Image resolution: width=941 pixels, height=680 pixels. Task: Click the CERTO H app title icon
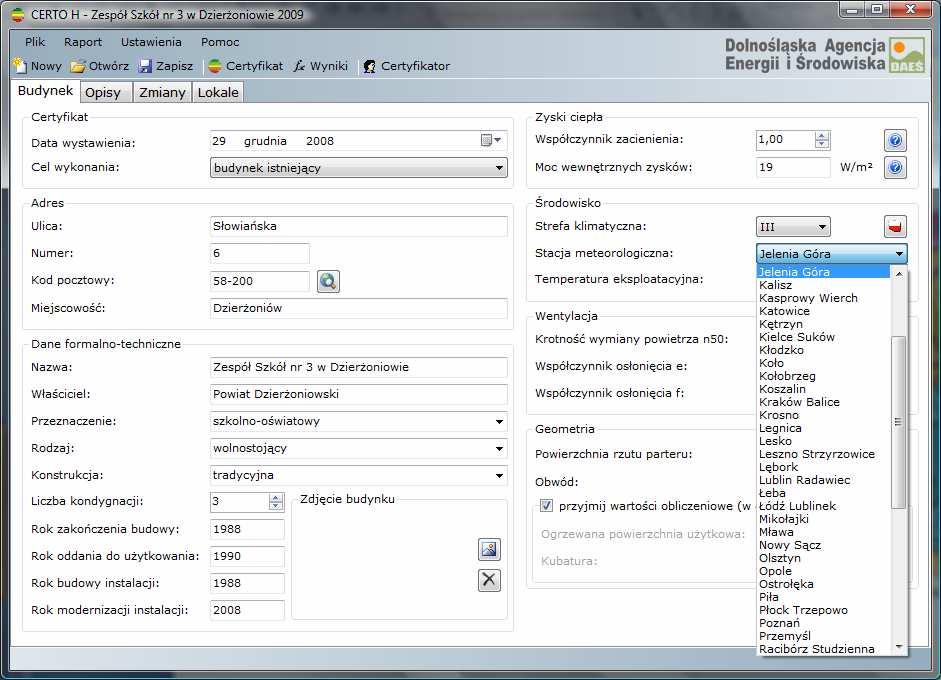(19, 14)
